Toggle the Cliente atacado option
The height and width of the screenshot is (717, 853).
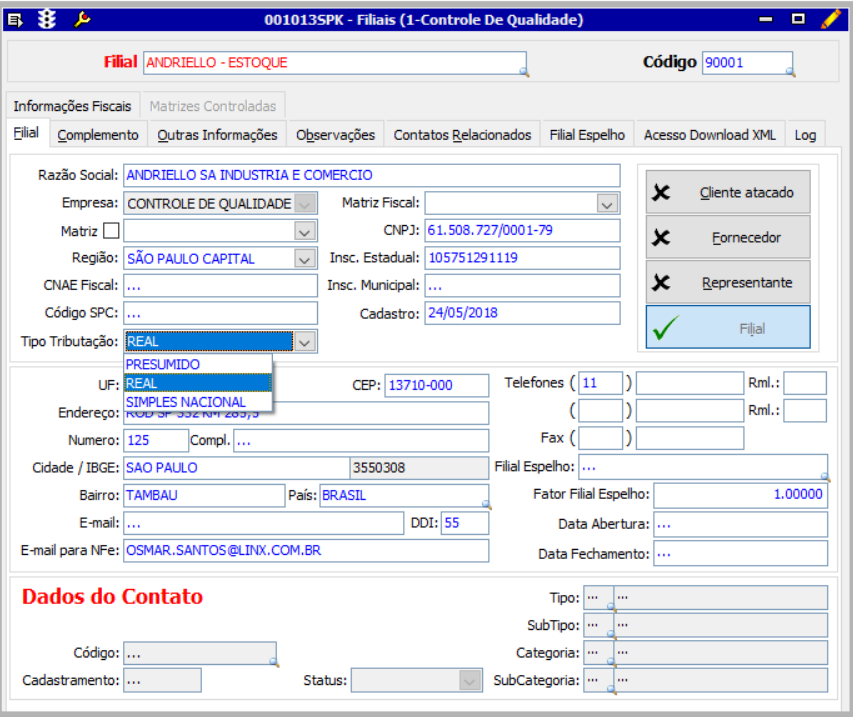(x=728, y=192)
